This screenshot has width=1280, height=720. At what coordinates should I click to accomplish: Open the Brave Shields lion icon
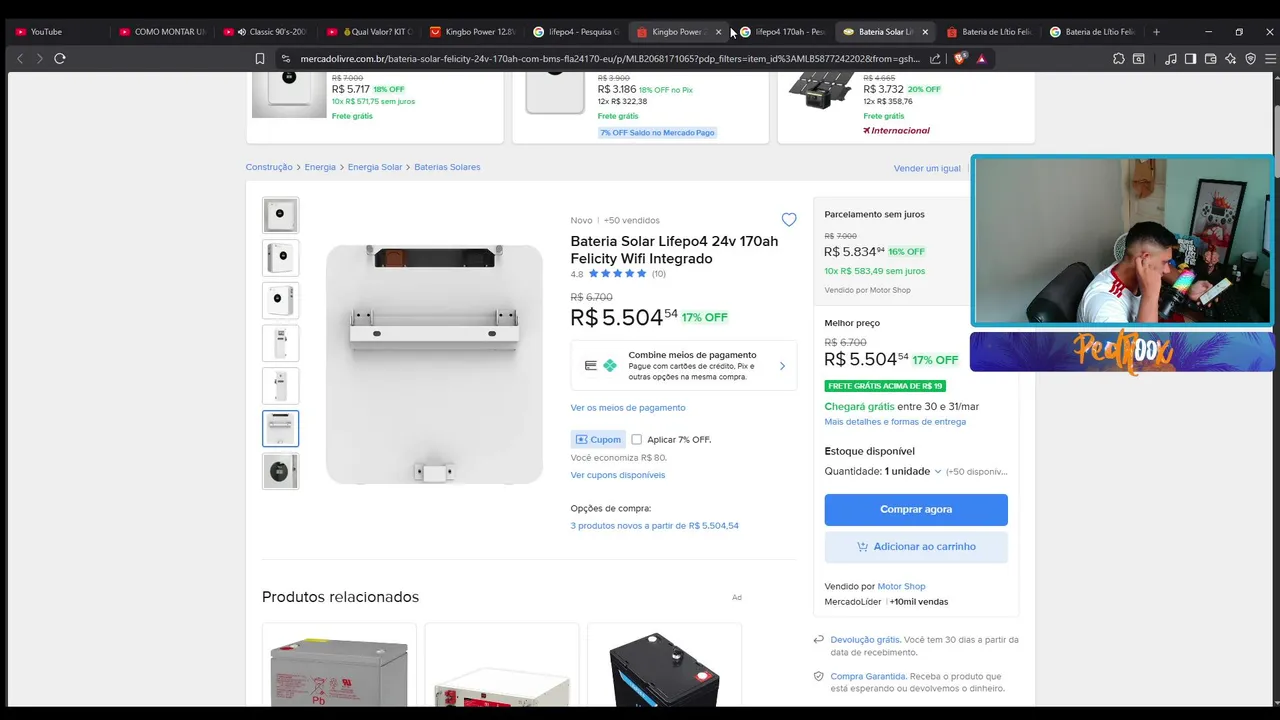click(961, 59)
